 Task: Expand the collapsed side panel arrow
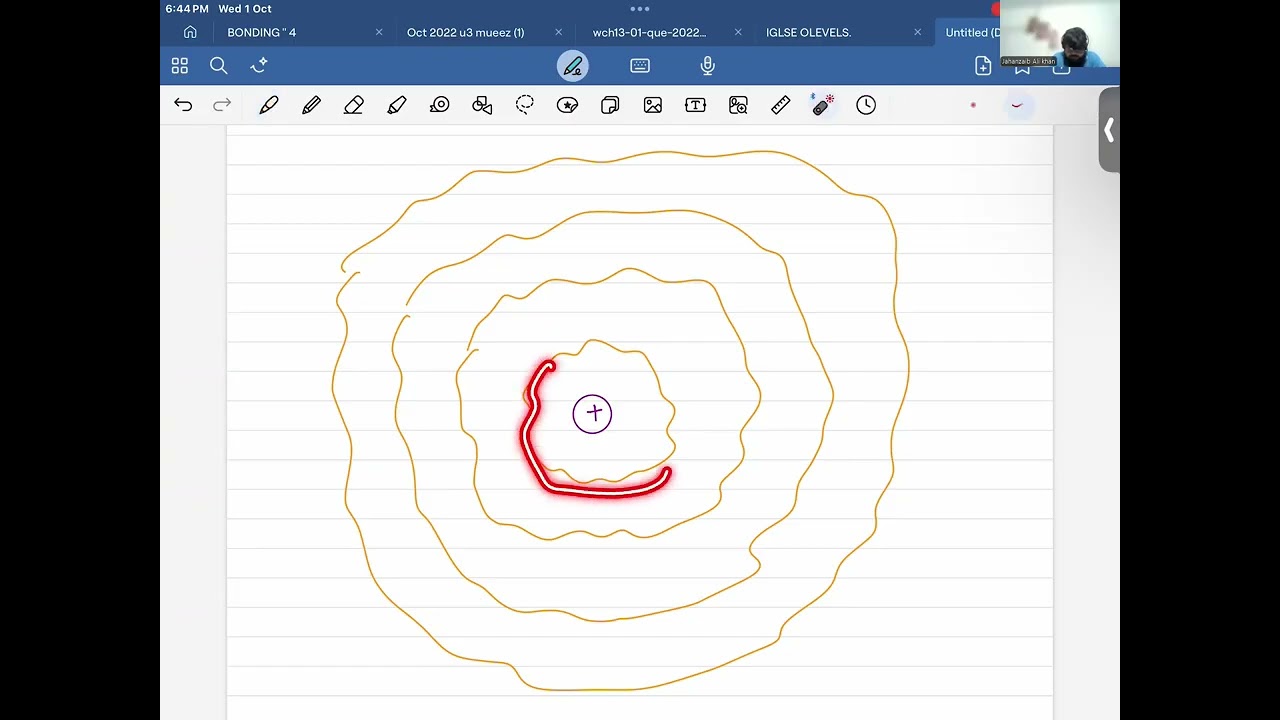[x=1109, y=130]
